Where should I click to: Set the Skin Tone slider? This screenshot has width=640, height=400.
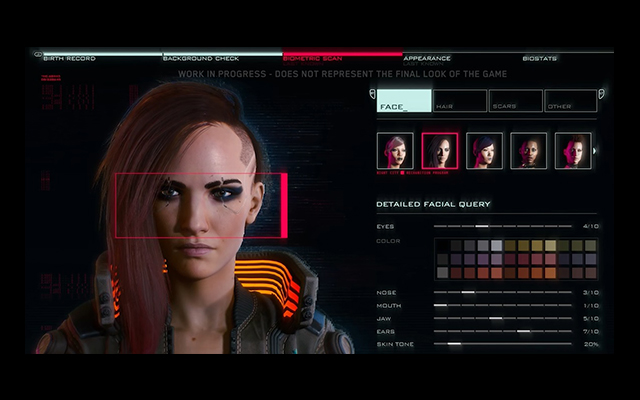tap(455, 344)
